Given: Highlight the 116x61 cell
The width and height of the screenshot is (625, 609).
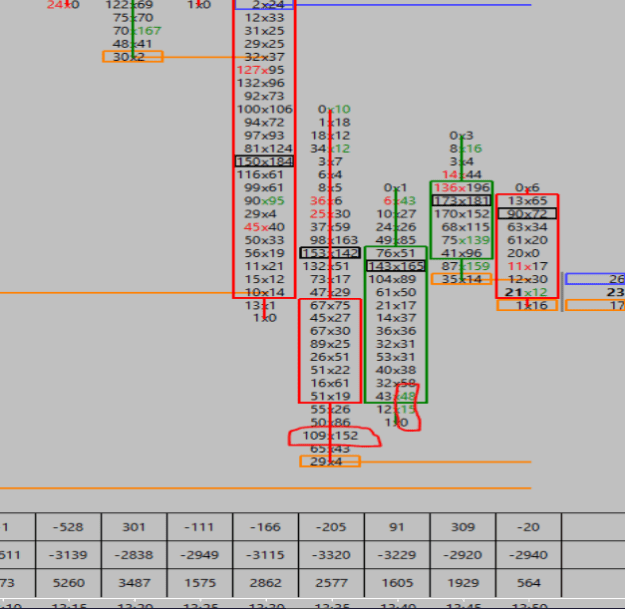Looking at the screenshot, I should pyautogui.click(x=260, y=174).
